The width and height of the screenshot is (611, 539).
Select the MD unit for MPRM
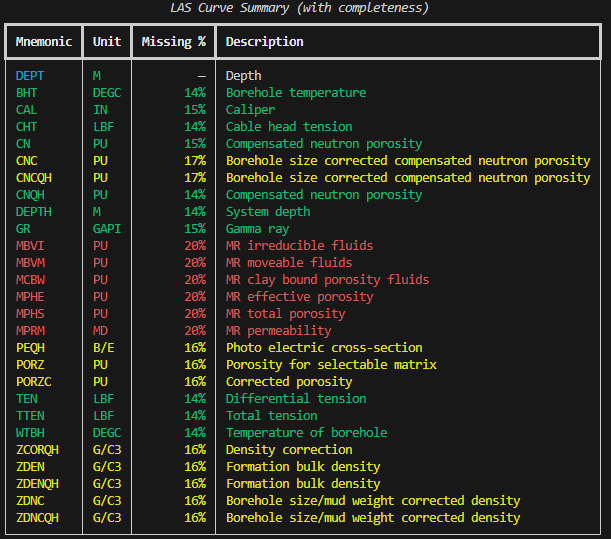click(100, 331)
